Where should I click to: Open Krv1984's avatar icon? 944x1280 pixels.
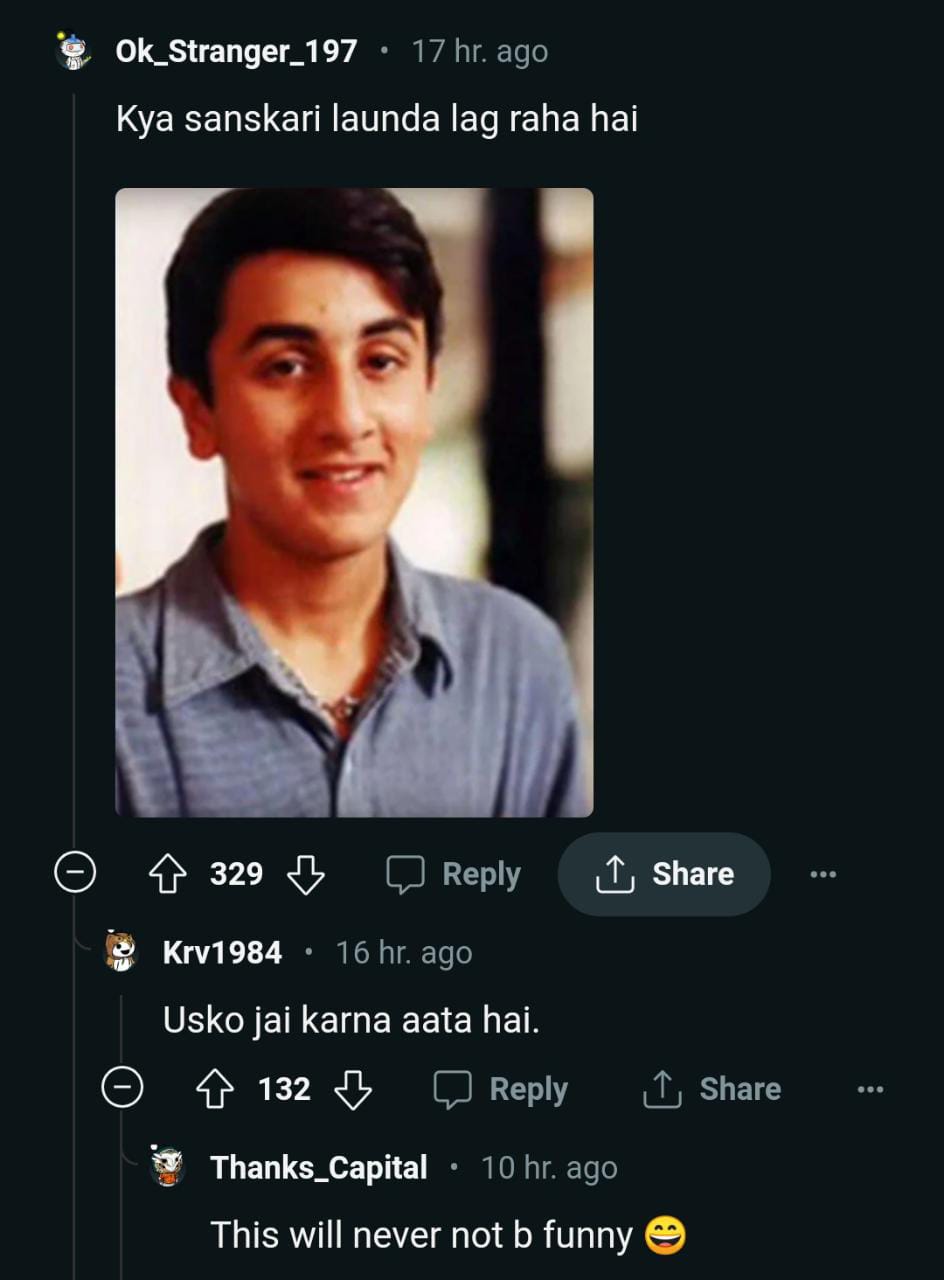121,952
